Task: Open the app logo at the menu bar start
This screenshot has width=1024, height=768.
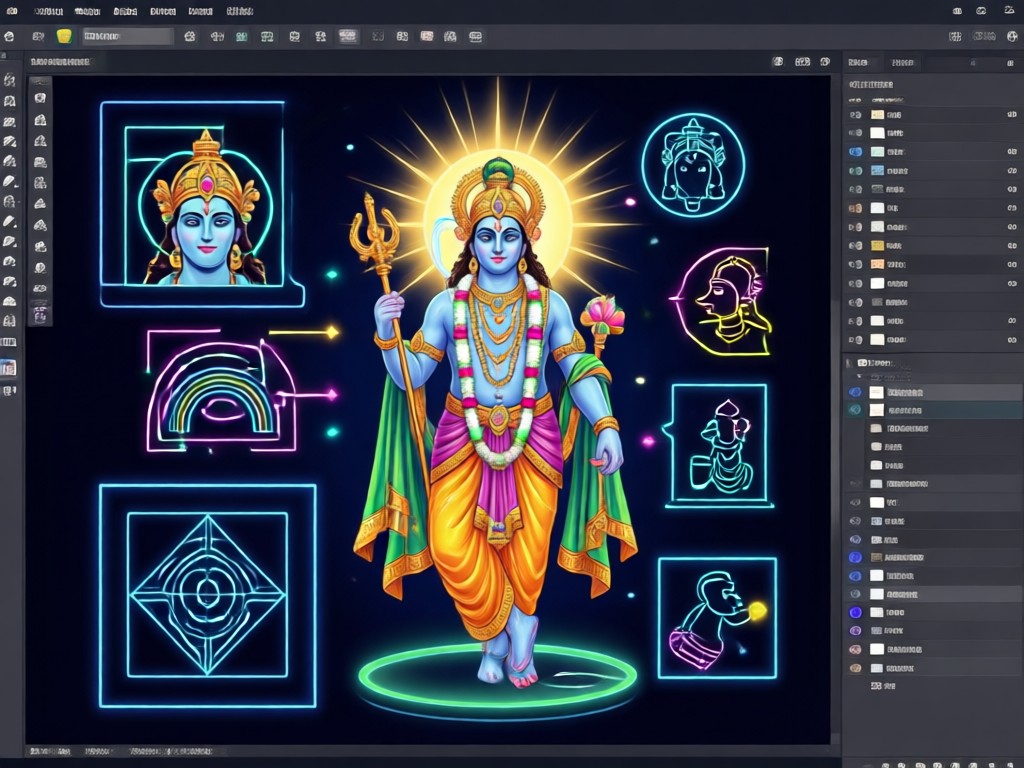Action: click(12, 11)
